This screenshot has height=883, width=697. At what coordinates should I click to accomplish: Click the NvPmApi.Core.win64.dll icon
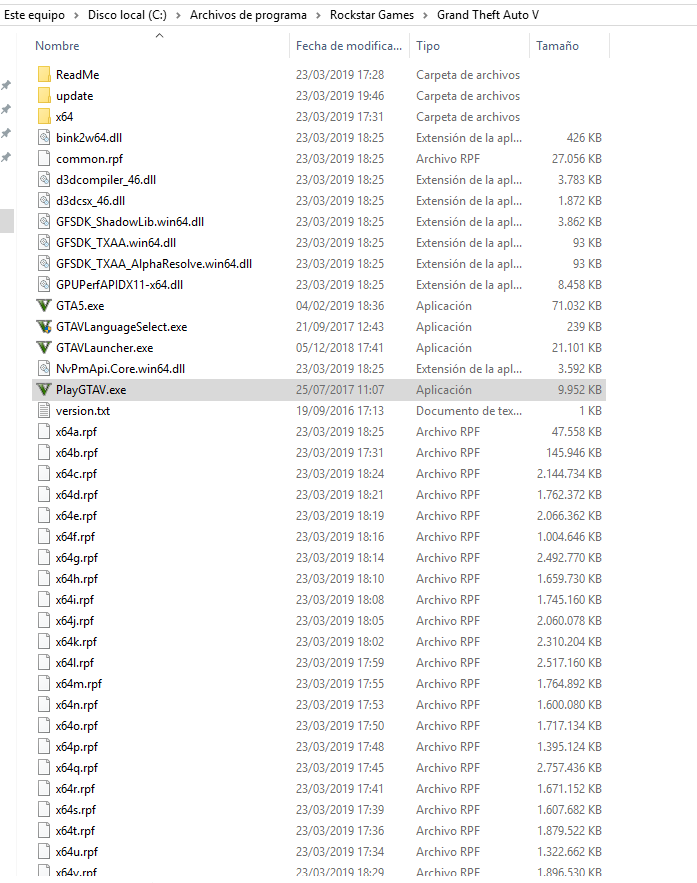pyautogui.click(x=44, y=369)
